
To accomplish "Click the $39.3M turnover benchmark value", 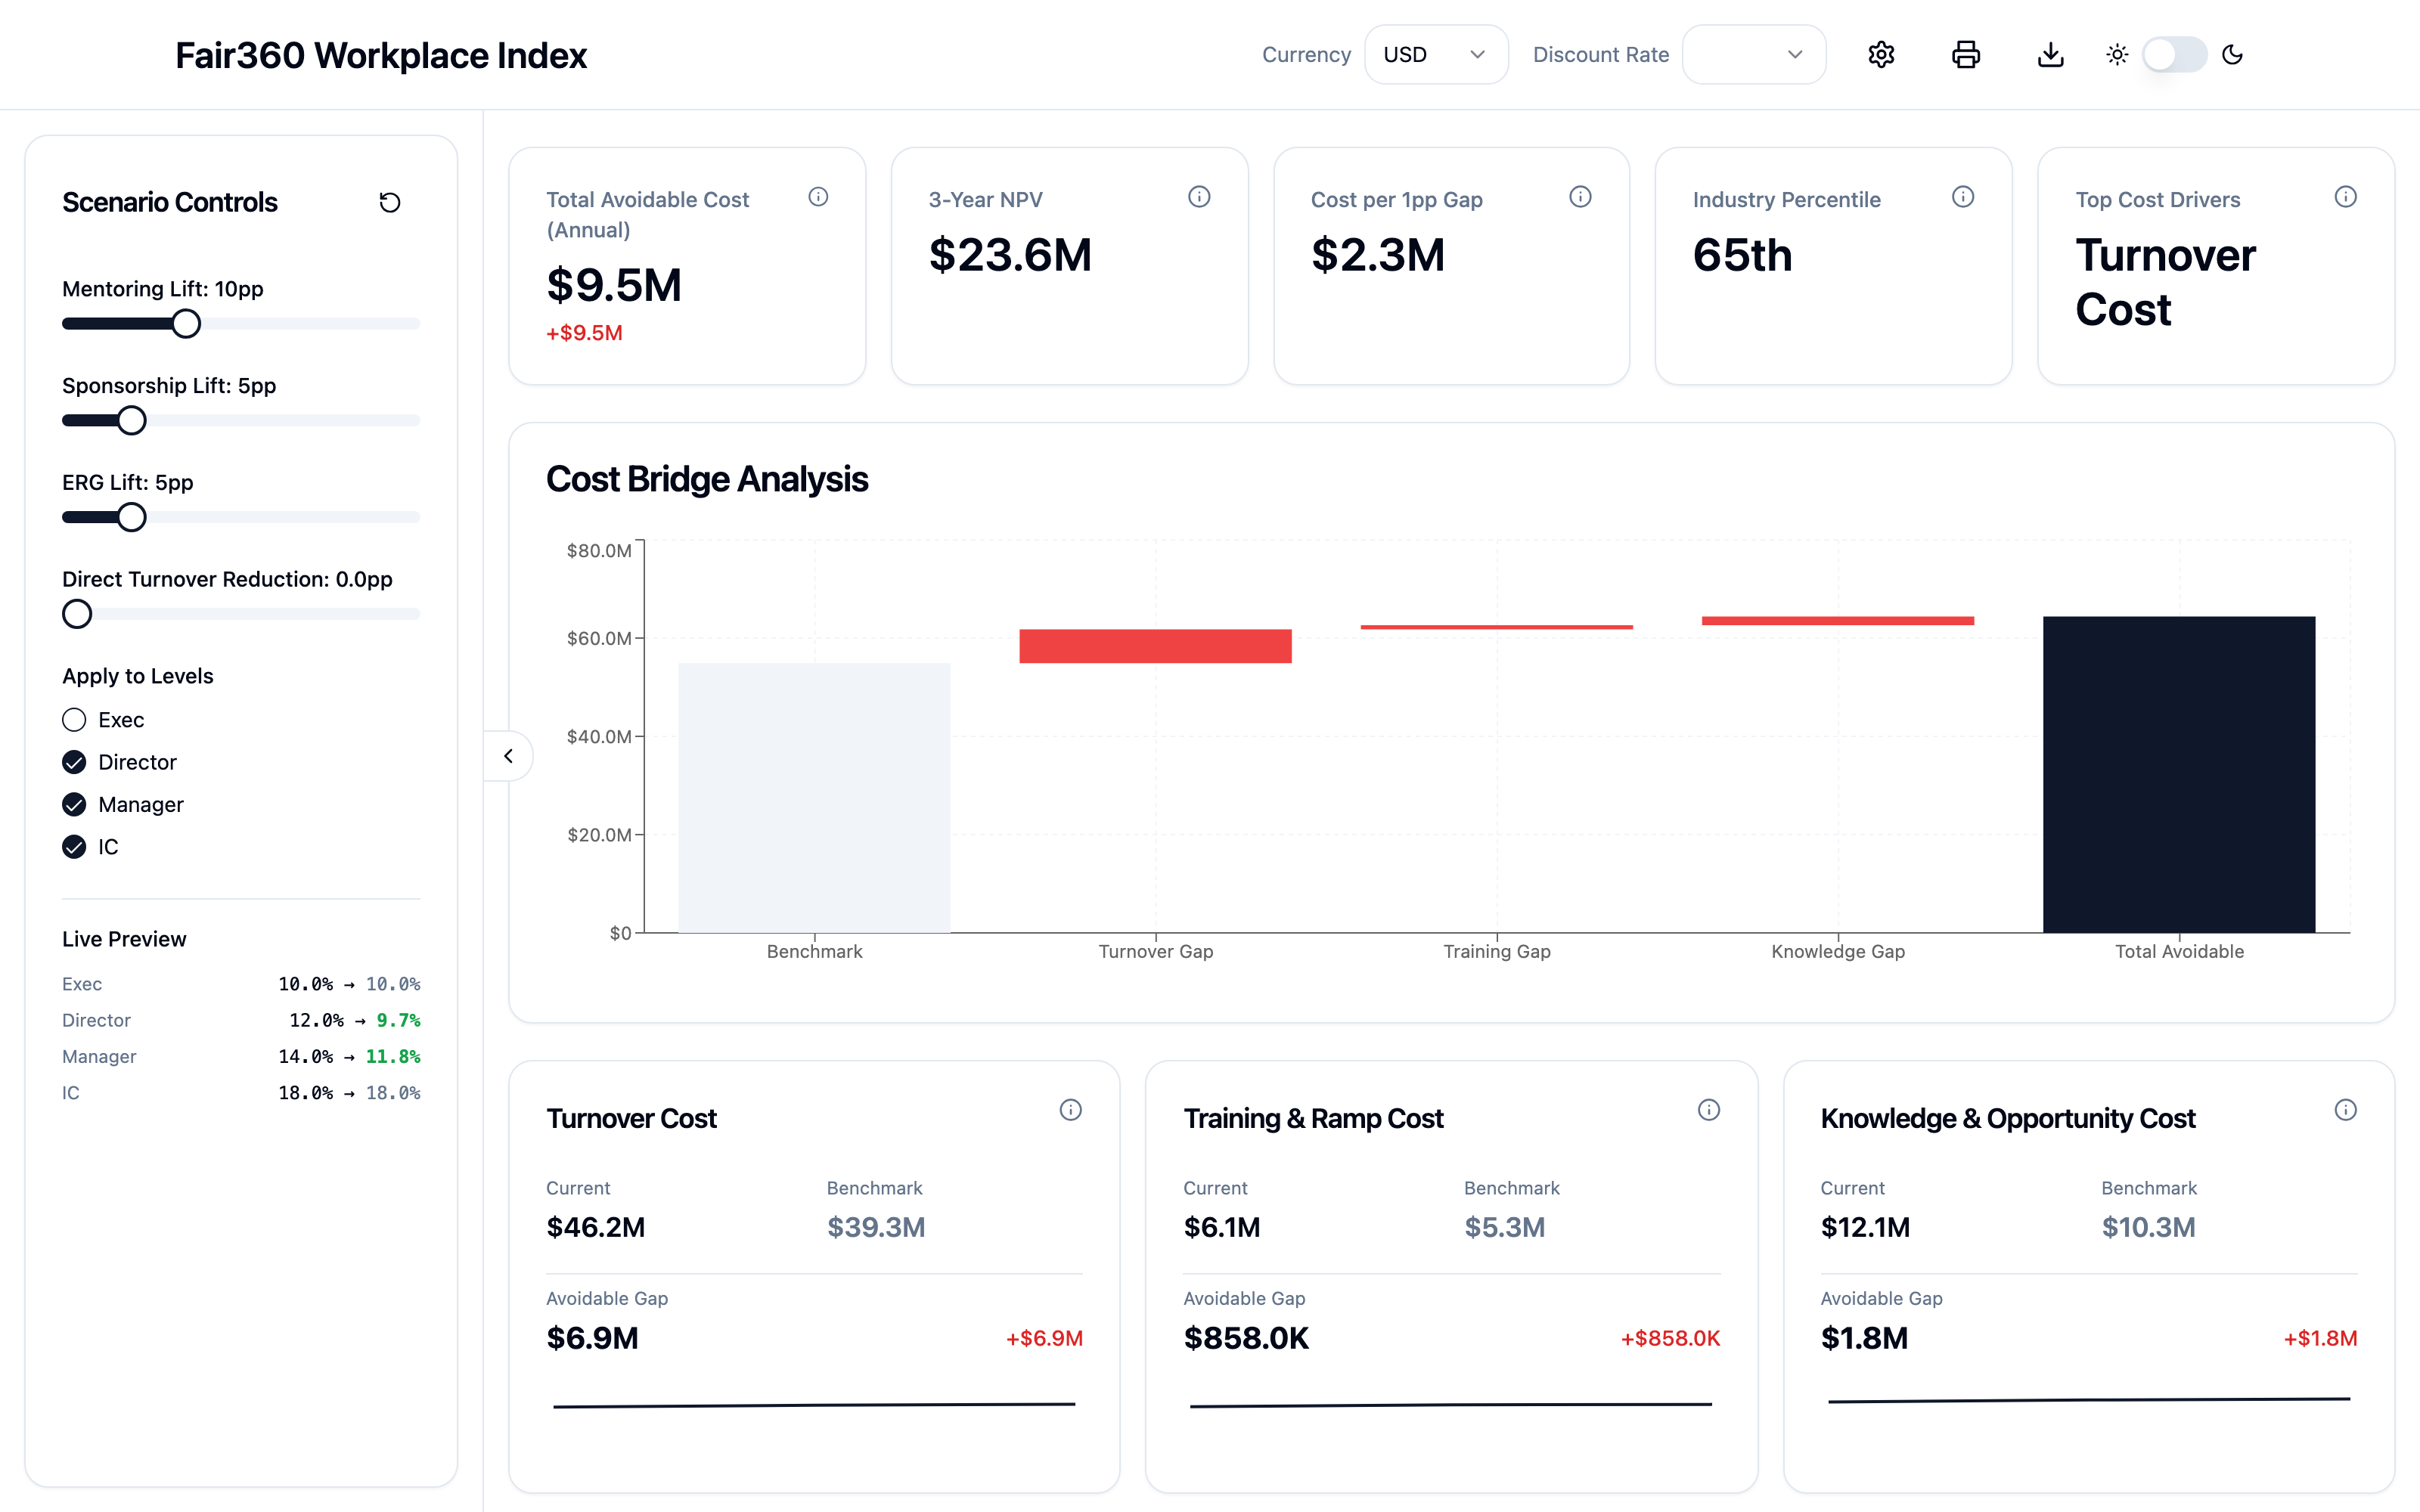I will 876,1227.
